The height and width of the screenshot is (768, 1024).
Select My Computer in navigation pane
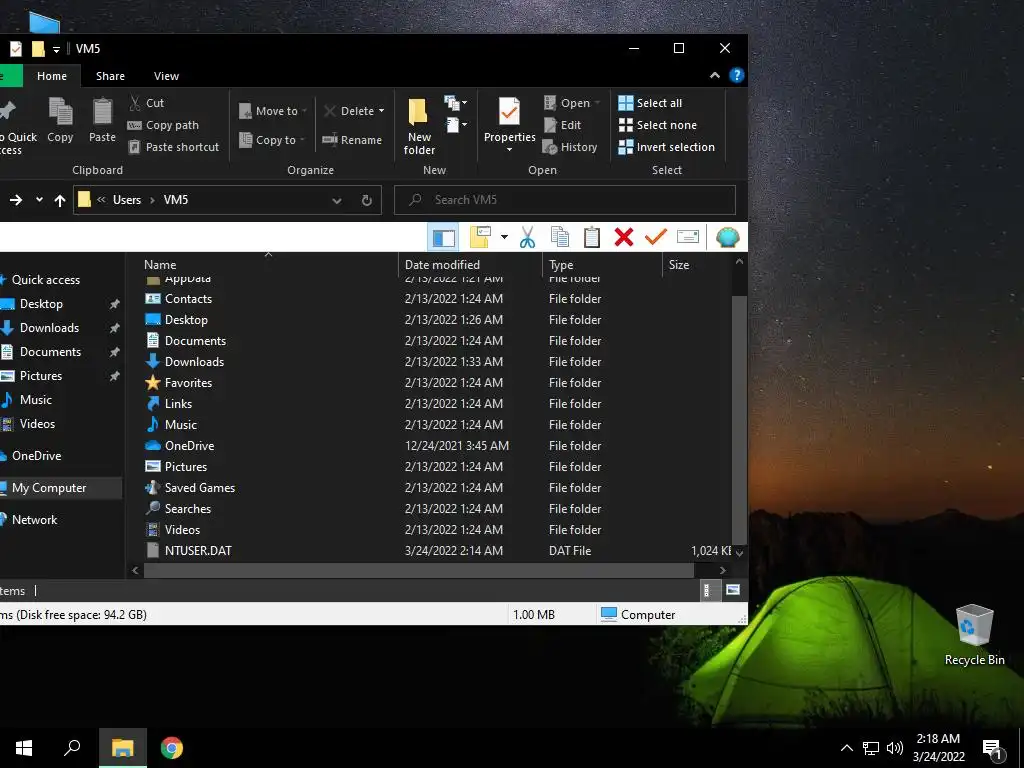click(x=49, y=488)
